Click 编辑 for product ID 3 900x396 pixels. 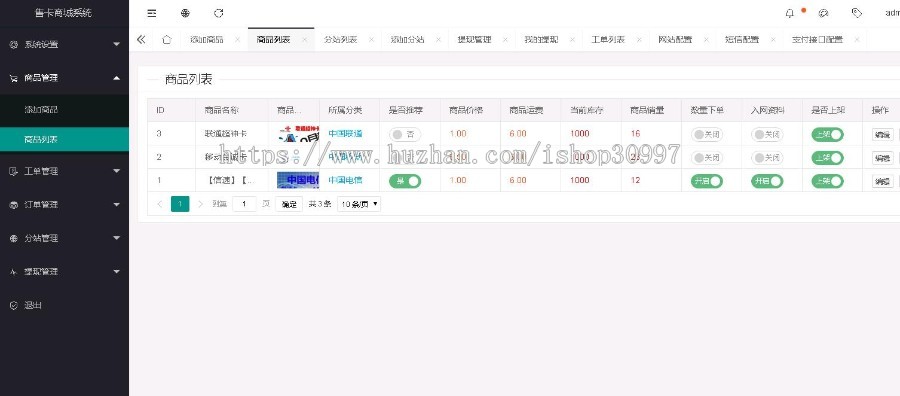pos(882,135)
